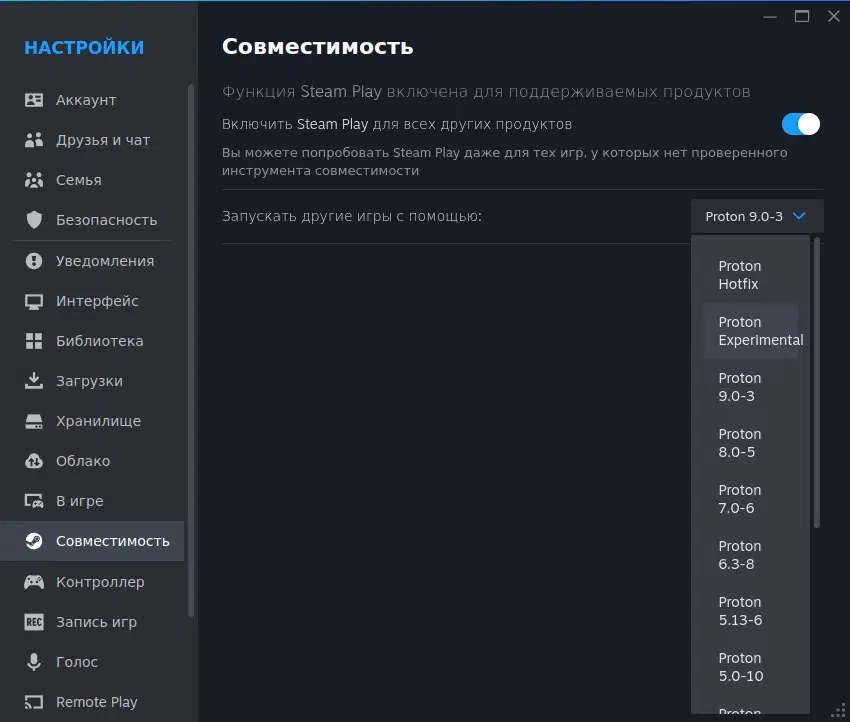The height and width of the screenshot is (722, 850).
Task: Maximize the settings window
Action: [x=801, y=16]
